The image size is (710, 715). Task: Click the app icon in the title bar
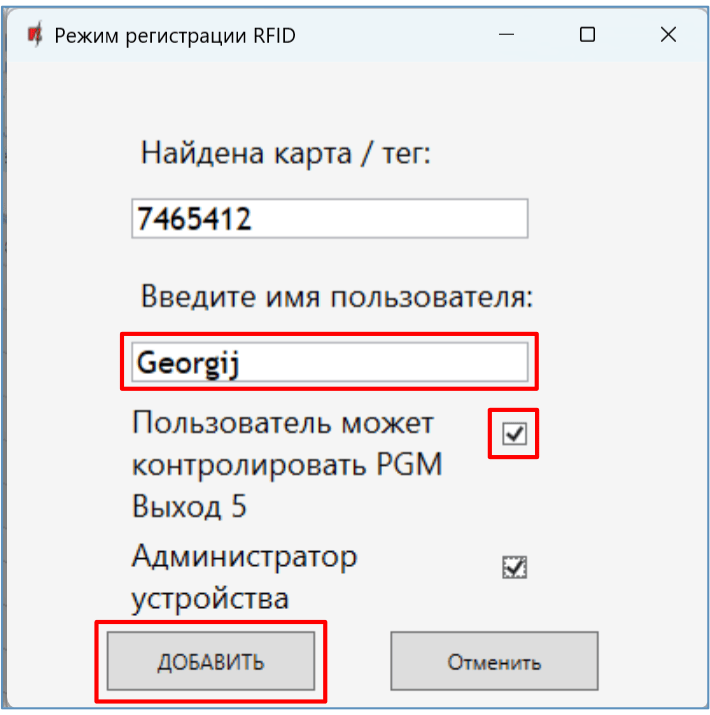[35, 35]
